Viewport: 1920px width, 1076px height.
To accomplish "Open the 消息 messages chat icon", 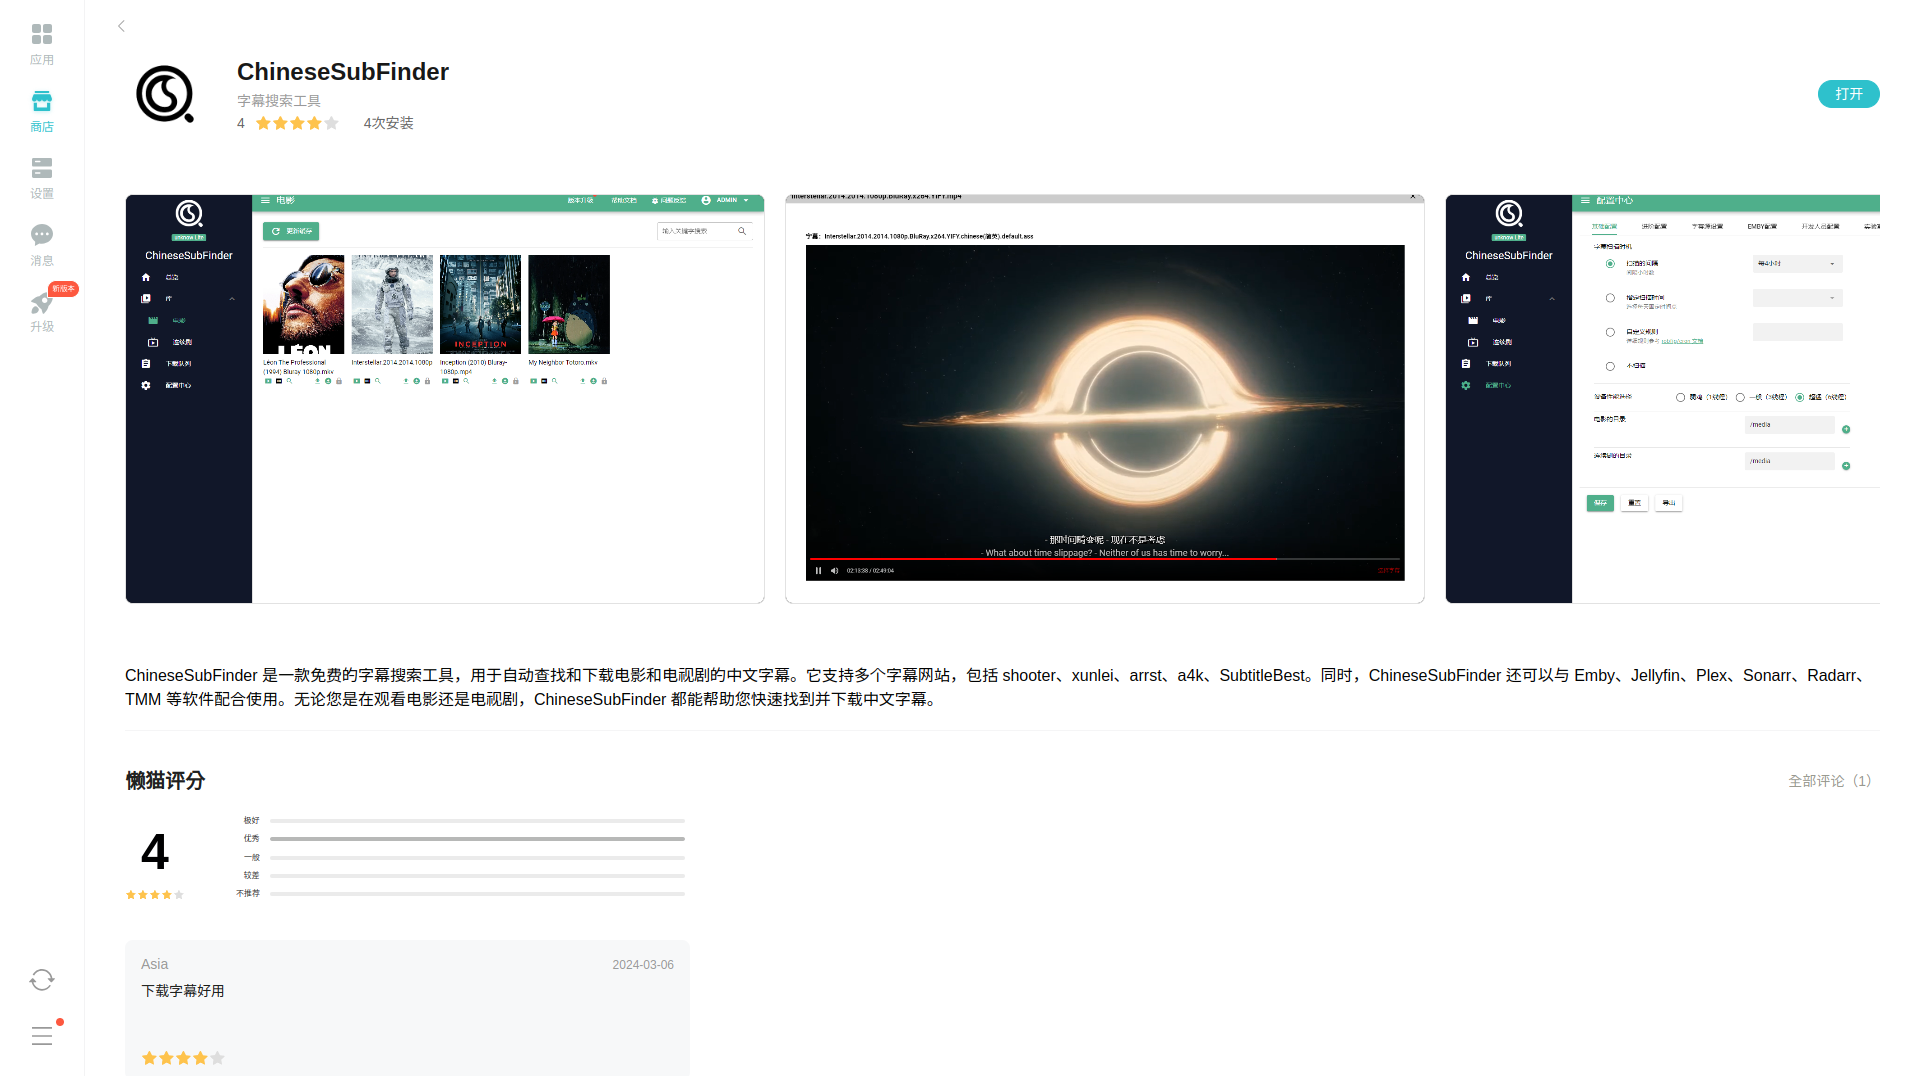I will click(x=42, y=235).
